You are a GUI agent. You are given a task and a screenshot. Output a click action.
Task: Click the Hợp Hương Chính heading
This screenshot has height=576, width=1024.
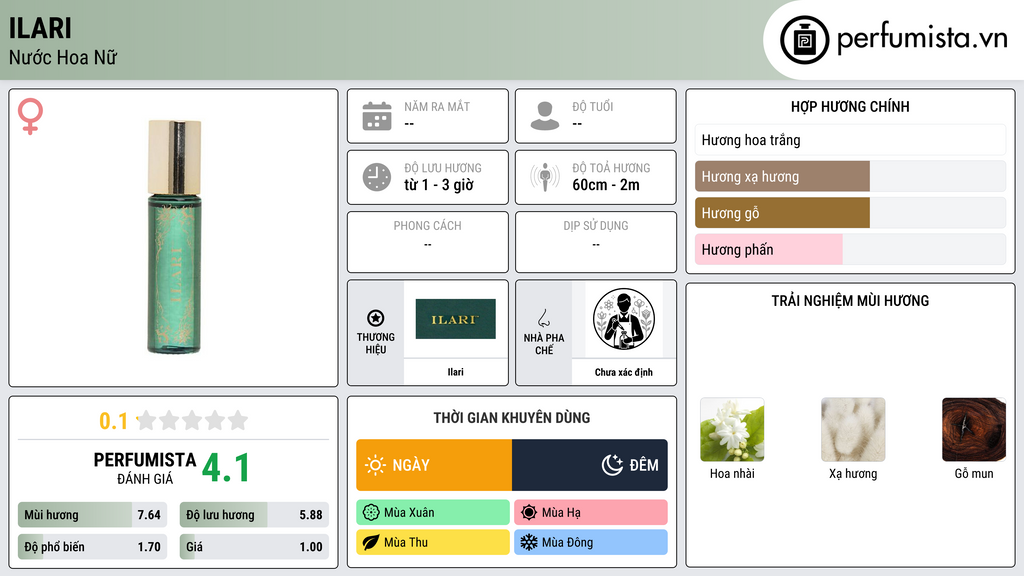[850, 106]
